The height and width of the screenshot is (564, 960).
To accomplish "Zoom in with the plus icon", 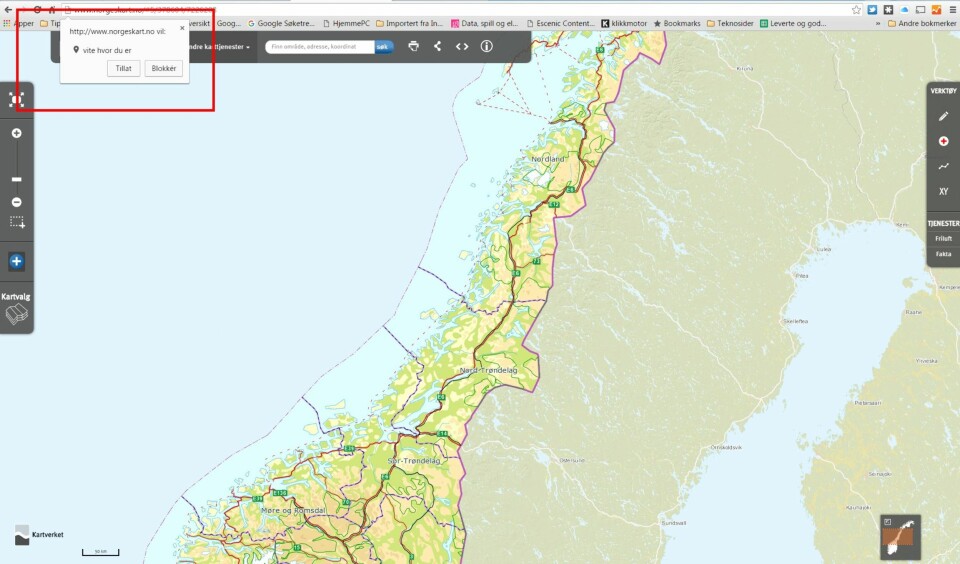I will [x=16, y=133].
